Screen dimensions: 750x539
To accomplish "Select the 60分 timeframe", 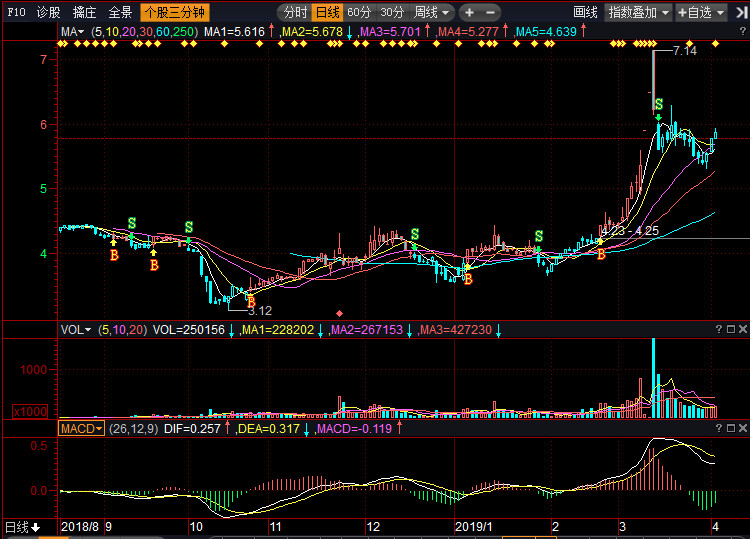I will click(359, 13).
